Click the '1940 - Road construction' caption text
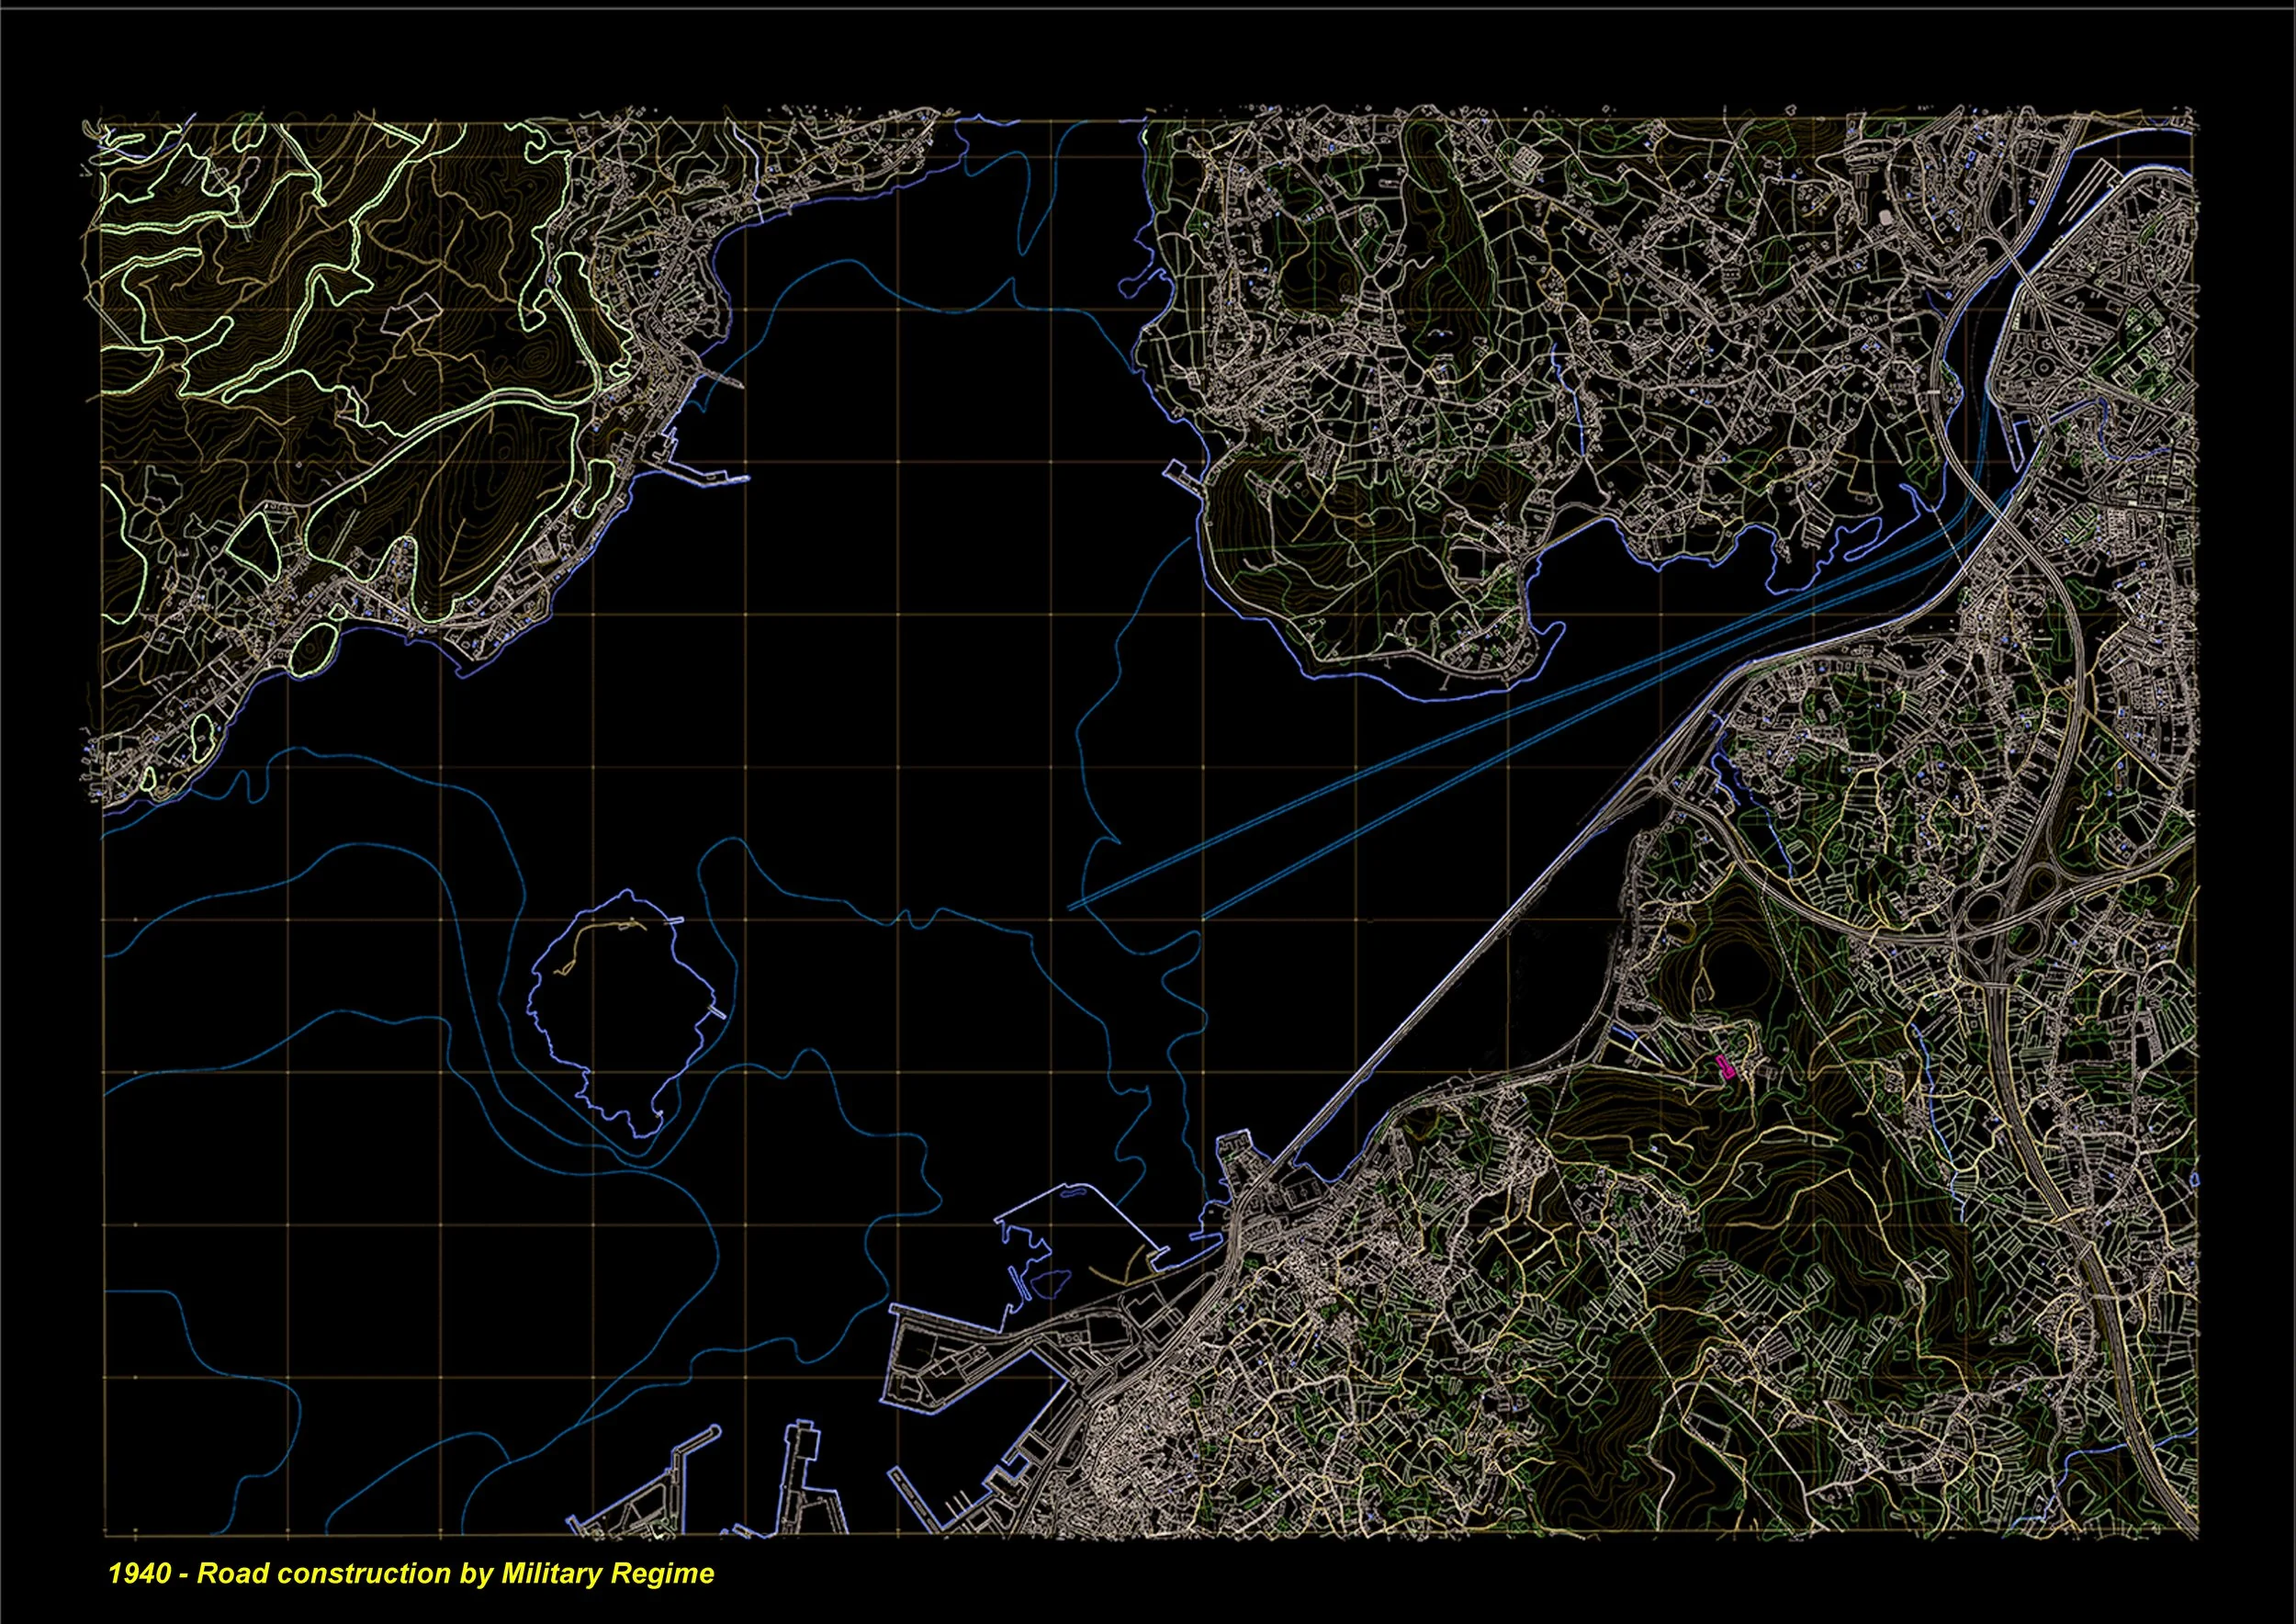The image size is (2296, 1624). 280,1573
